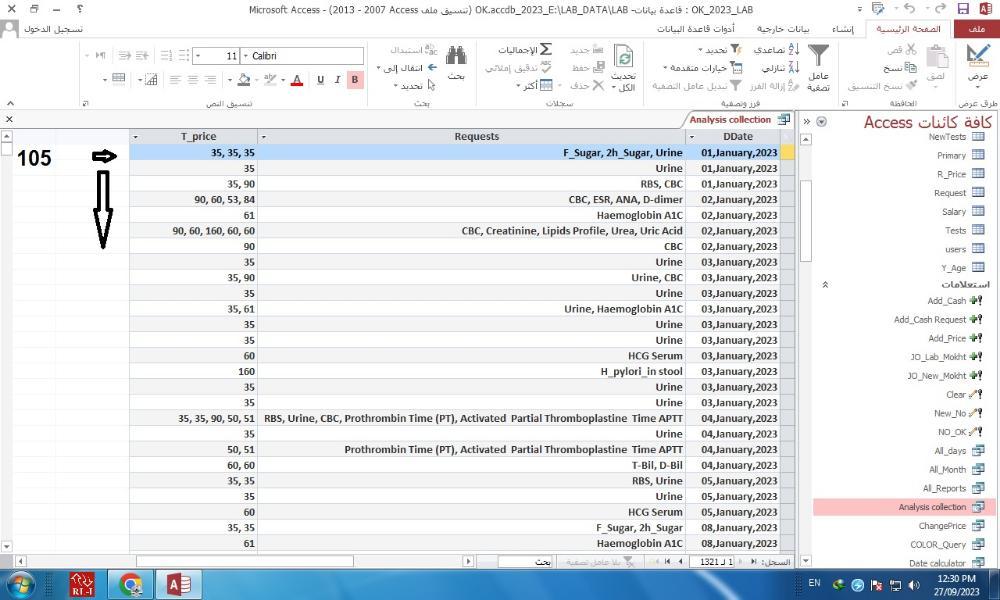Click the Save record (حفظ) icon
1000x600 pixels.
[598, 67]
